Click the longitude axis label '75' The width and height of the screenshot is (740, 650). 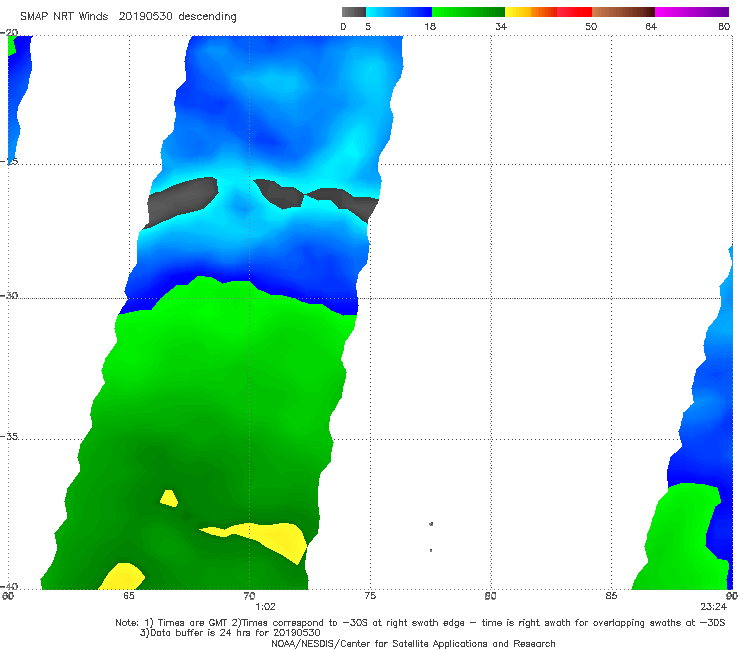370,596
